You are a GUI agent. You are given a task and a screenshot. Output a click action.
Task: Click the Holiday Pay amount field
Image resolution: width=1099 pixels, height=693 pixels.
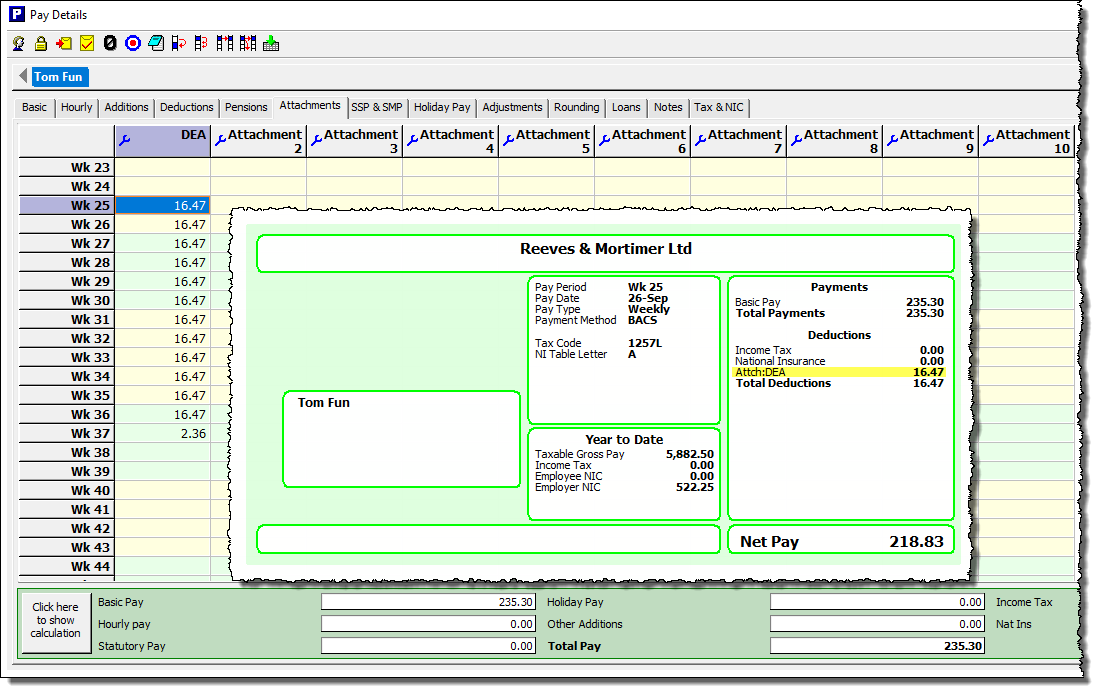pyautogui.click(x=877, y=602)
